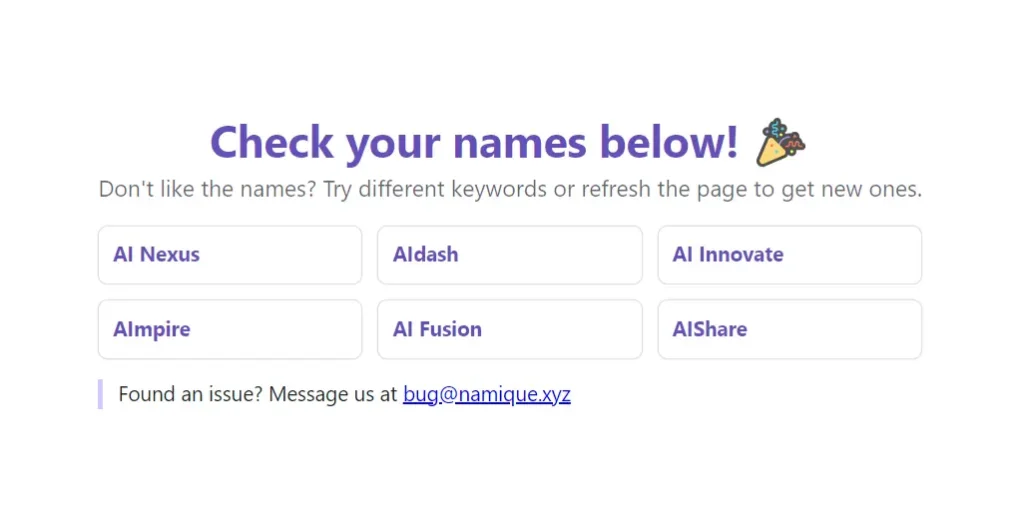
Task: Click the "Found an issue?" text
Action: tap(190, 394)
